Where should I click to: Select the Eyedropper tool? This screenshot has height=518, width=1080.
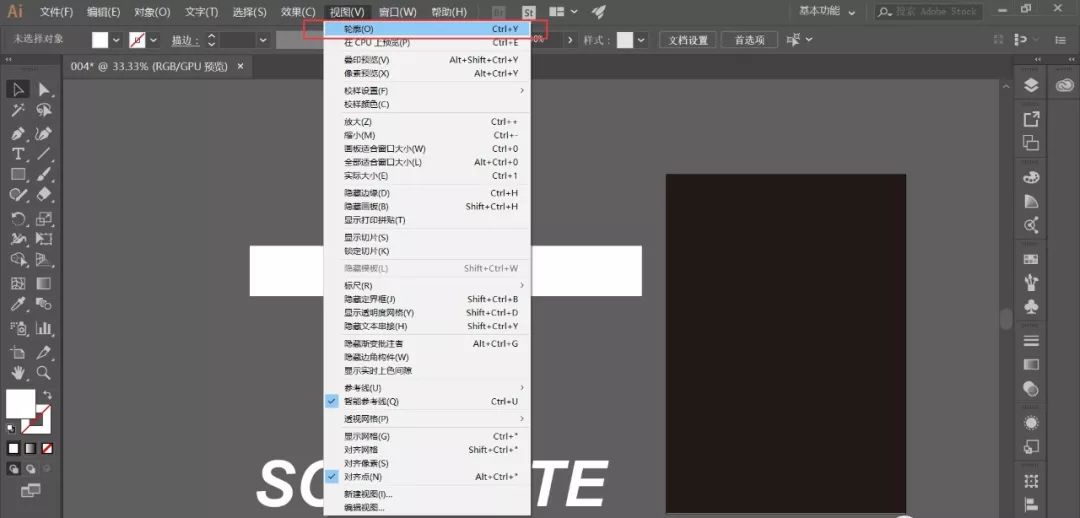(18, 304)
